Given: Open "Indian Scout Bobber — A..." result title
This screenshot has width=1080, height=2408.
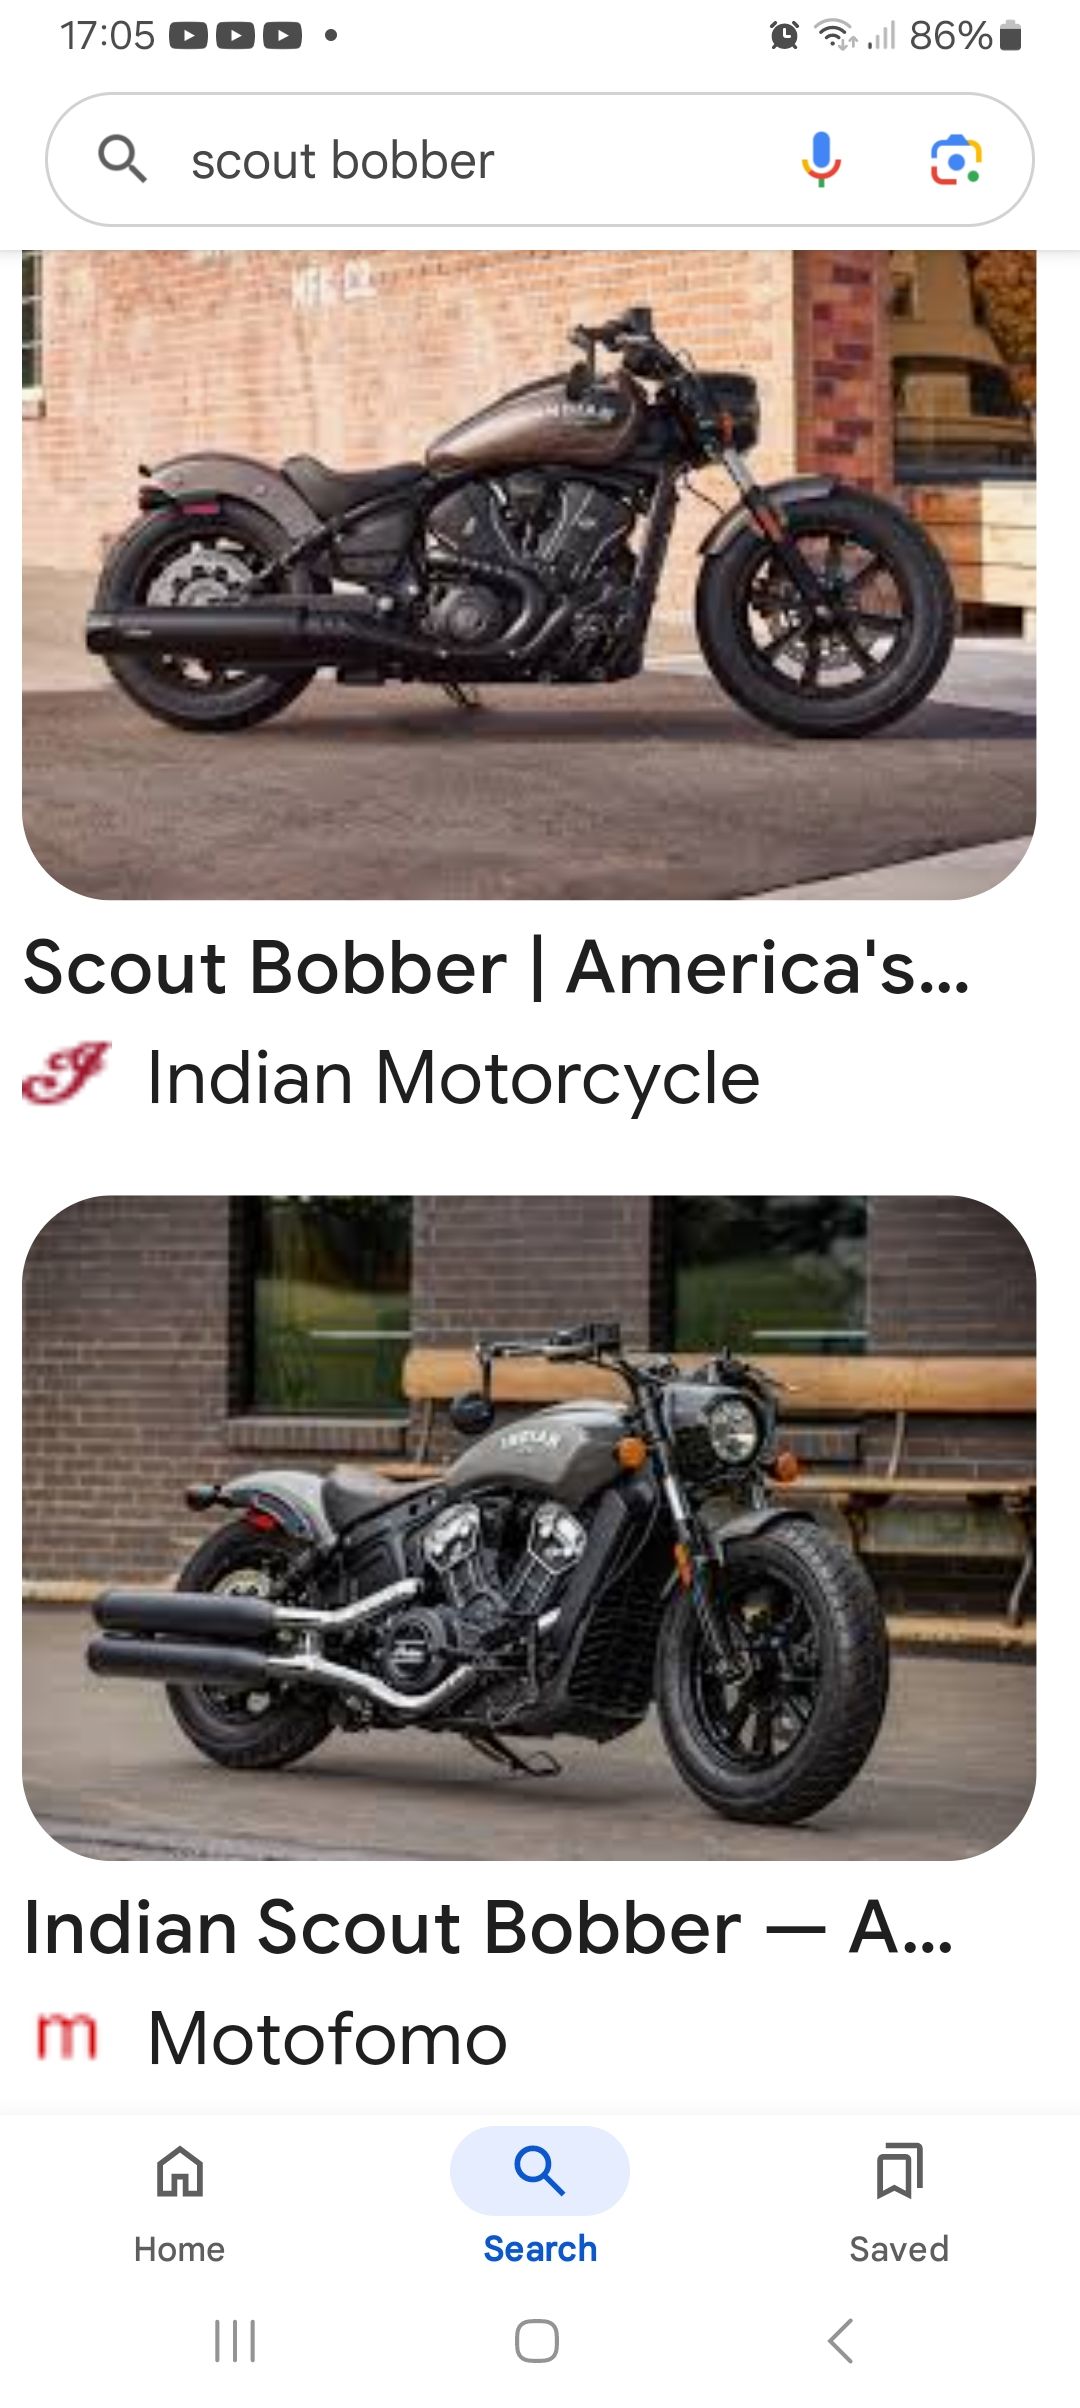Looking at the screenshot, I should pyautogui.click(x=488, y=1927).
